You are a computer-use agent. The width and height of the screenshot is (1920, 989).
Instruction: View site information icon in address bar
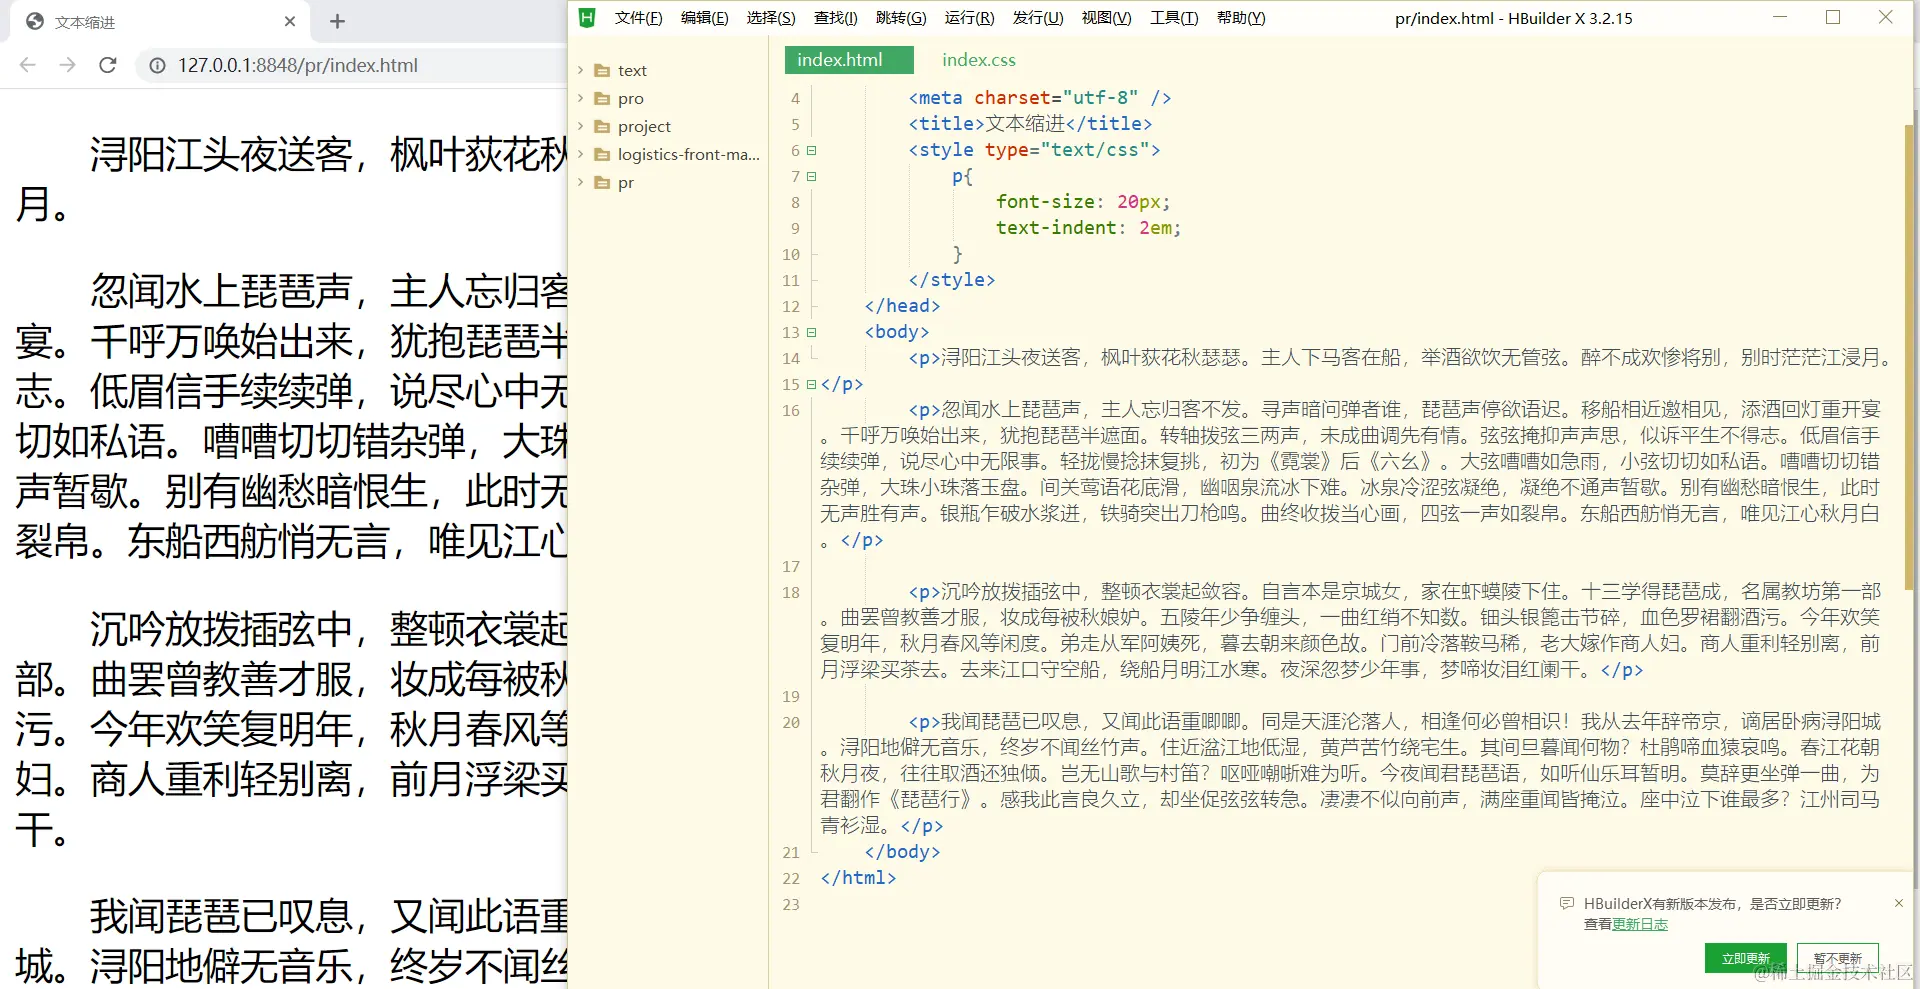tap(157, 65)
